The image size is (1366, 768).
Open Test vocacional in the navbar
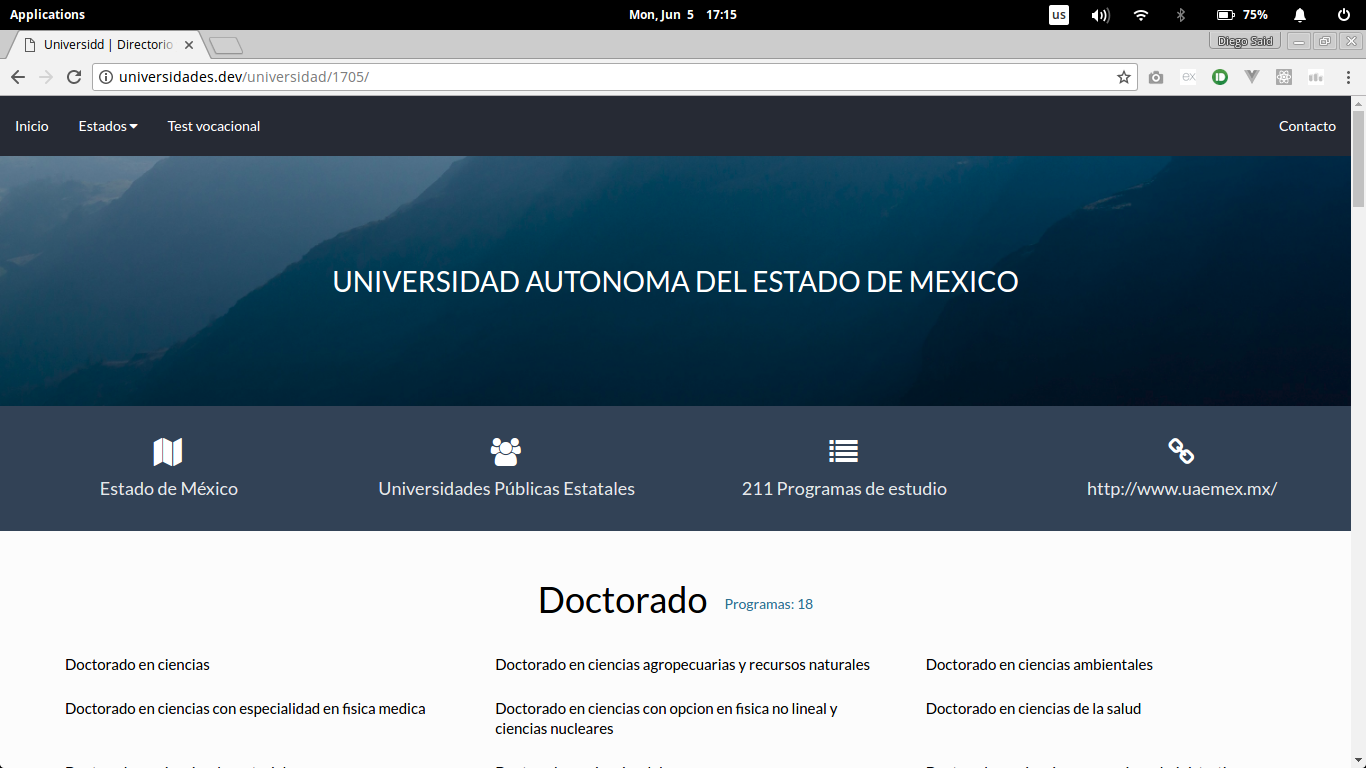(214, 126)
